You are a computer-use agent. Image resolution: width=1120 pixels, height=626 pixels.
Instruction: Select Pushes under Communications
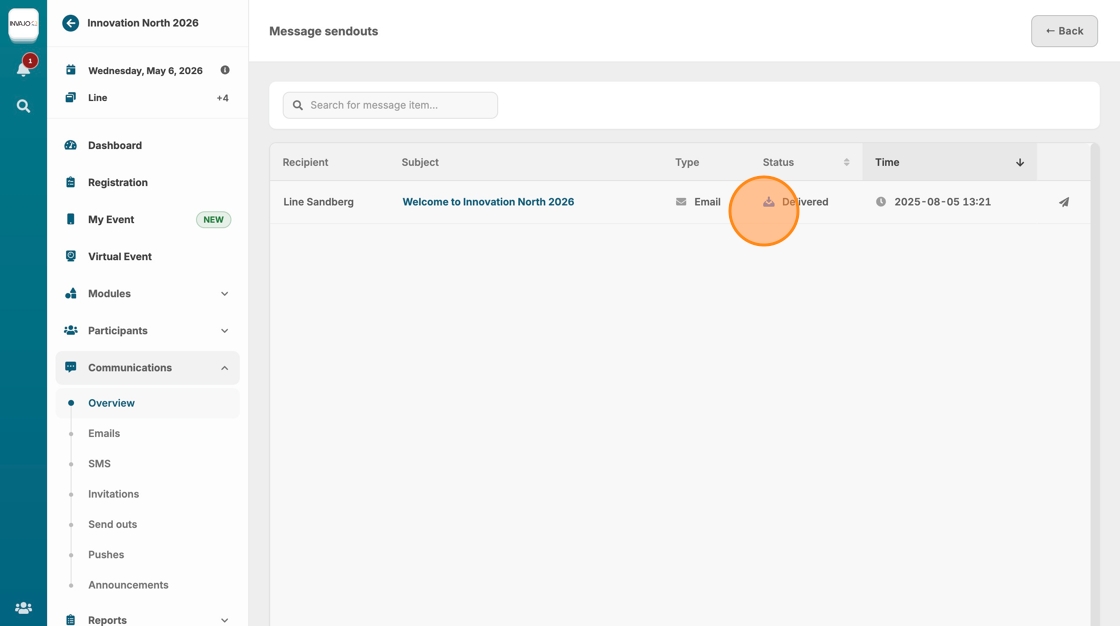pos(106,555)
